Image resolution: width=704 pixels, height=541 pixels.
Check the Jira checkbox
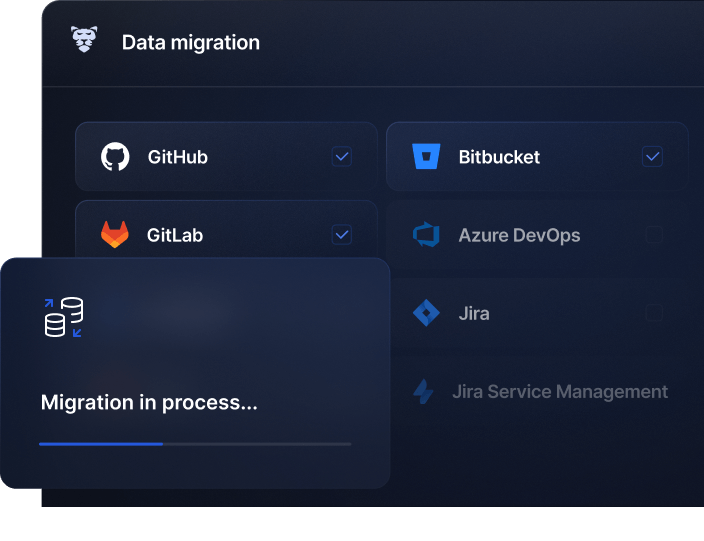(x=653, y=314)
